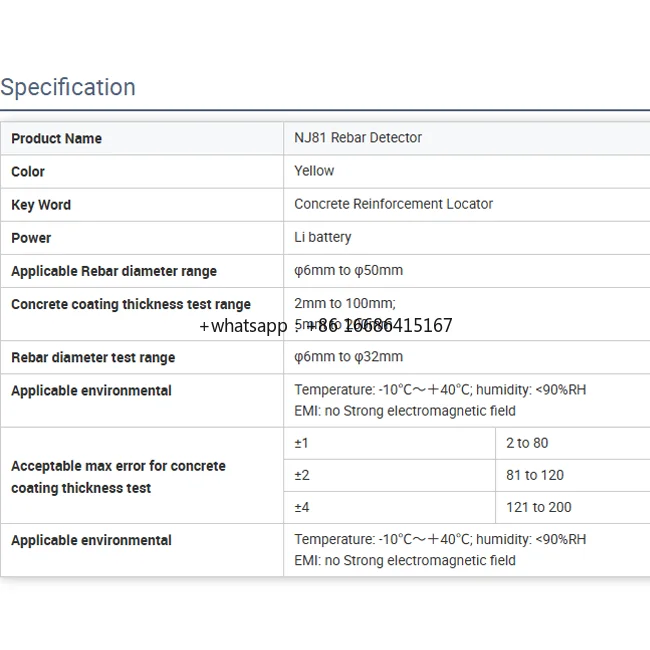
Task: Click the φ6mm to φ32mm value
Action: click(x=348, y=357)
